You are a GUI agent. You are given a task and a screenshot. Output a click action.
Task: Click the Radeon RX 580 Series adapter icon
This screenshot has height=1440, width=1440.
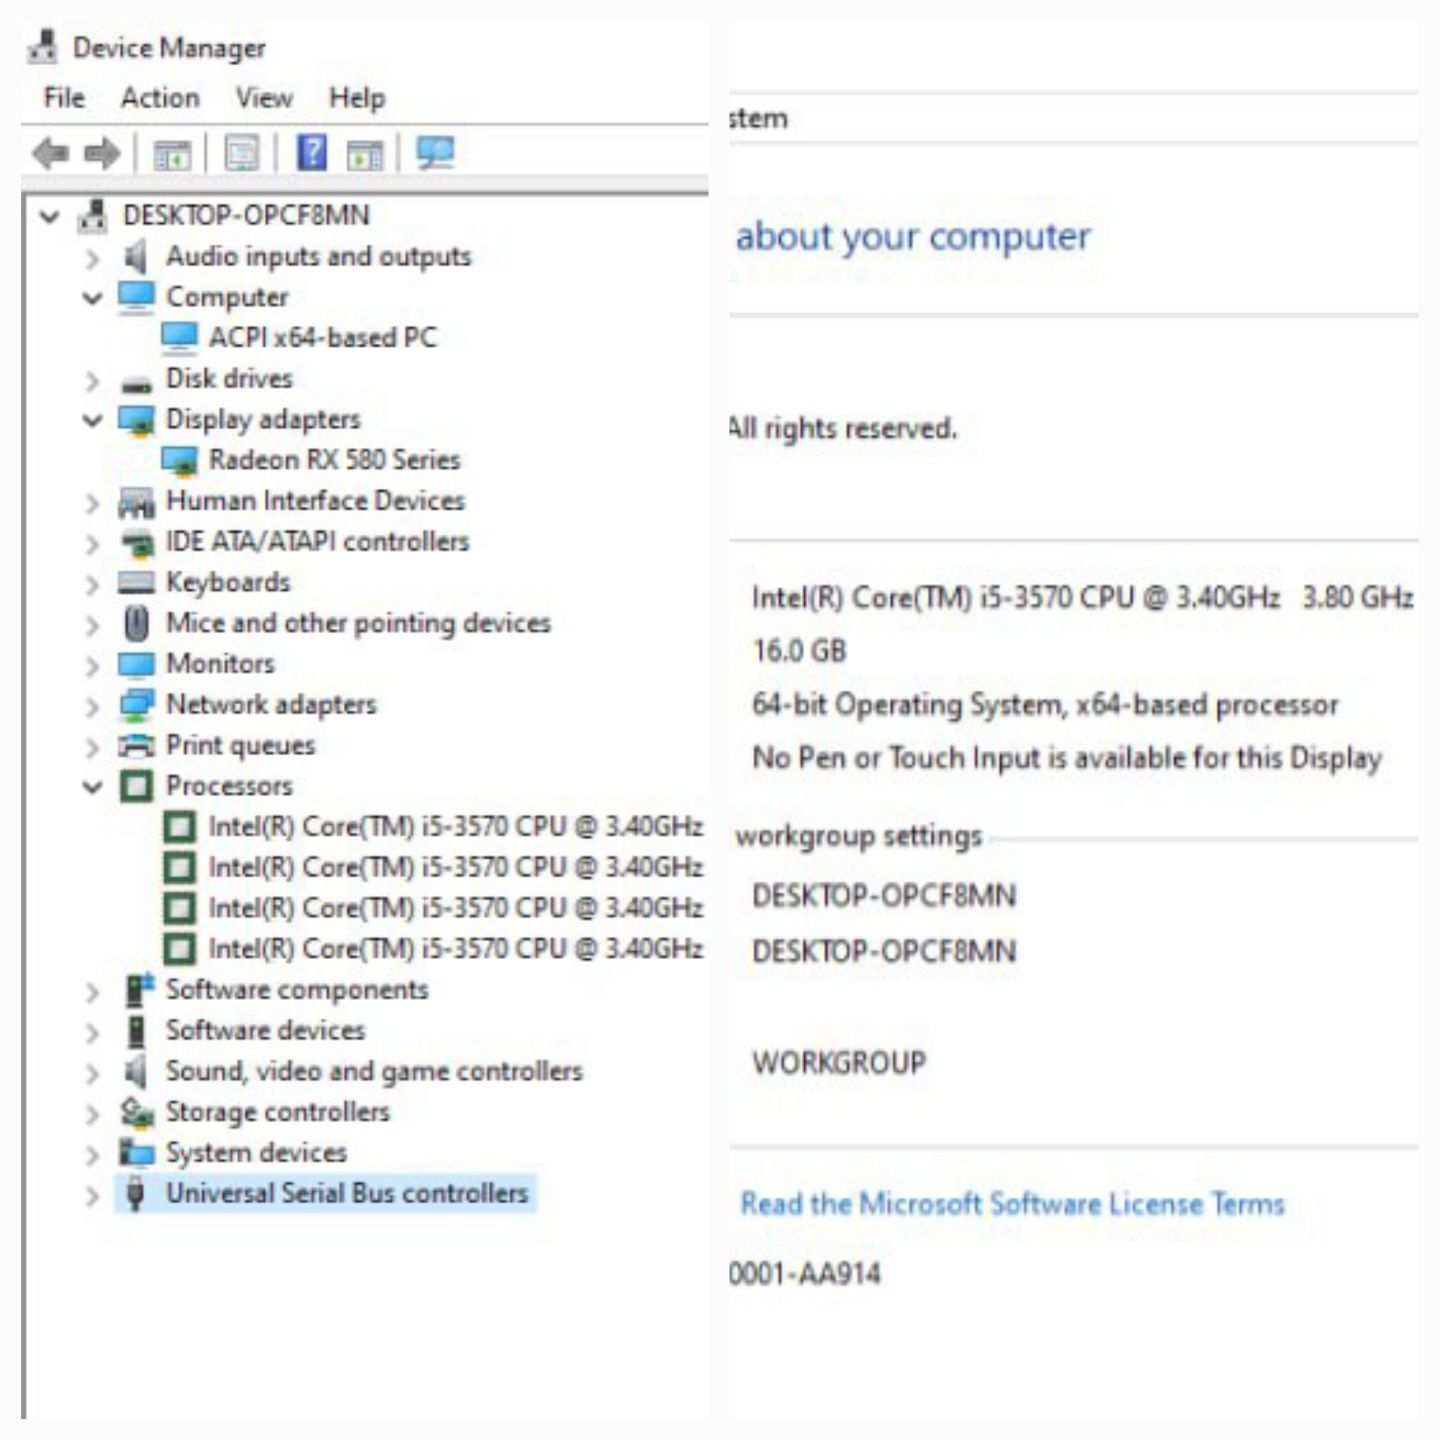[x=180, y=460]
